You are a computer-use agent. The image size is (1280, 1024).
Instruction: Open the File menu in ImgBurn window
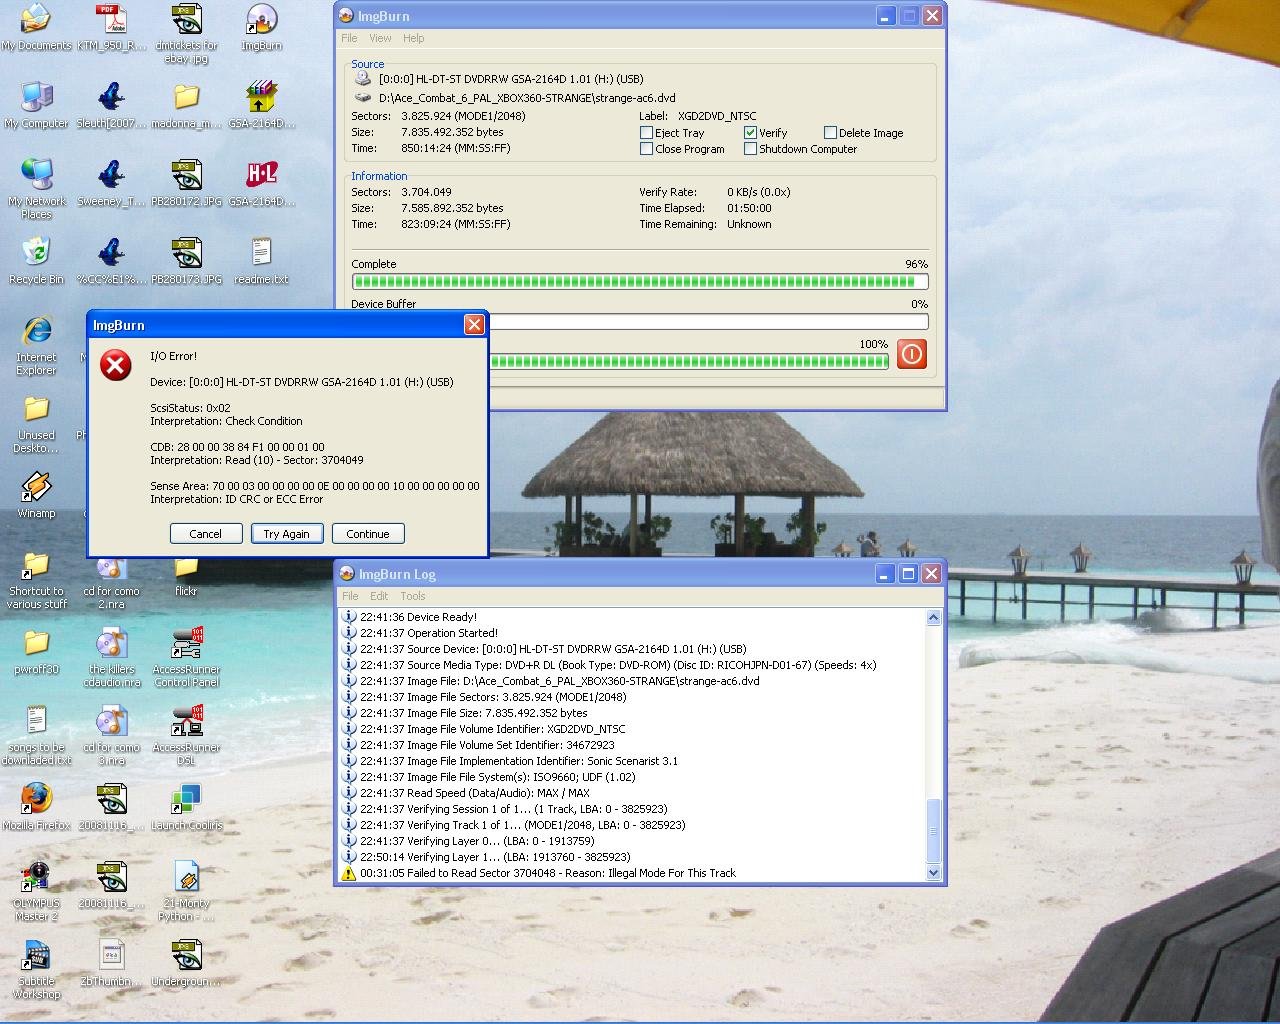point(349,38)
